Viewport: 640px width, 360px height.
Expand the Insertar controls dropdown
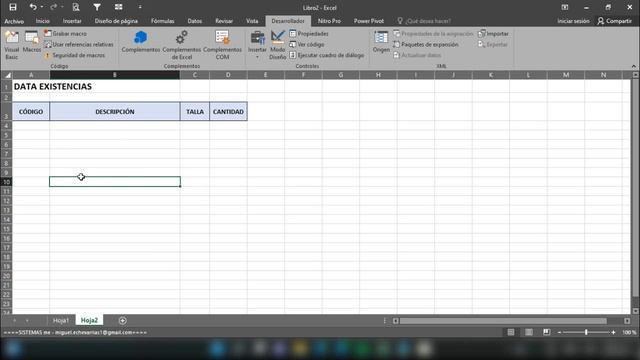click(x=257, y=45)
